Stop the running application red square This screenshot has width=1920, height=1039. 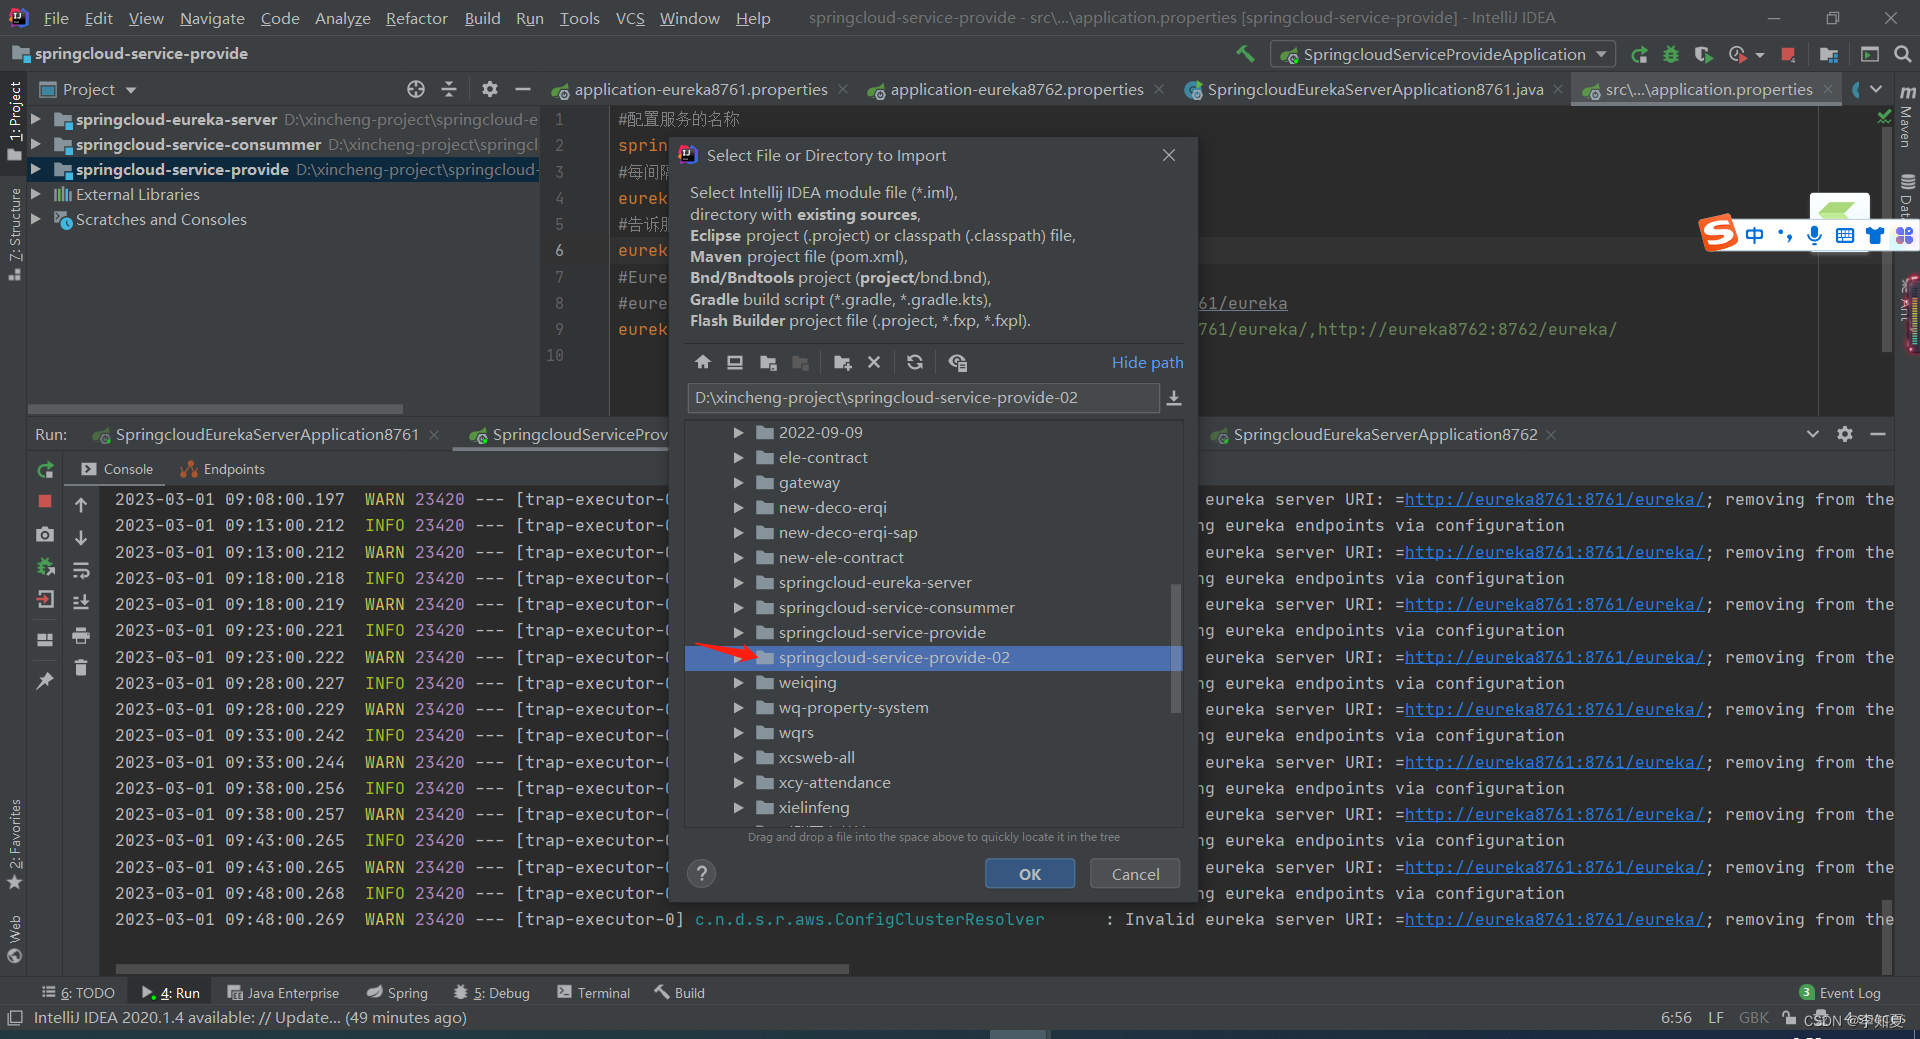coord(1789,54)
